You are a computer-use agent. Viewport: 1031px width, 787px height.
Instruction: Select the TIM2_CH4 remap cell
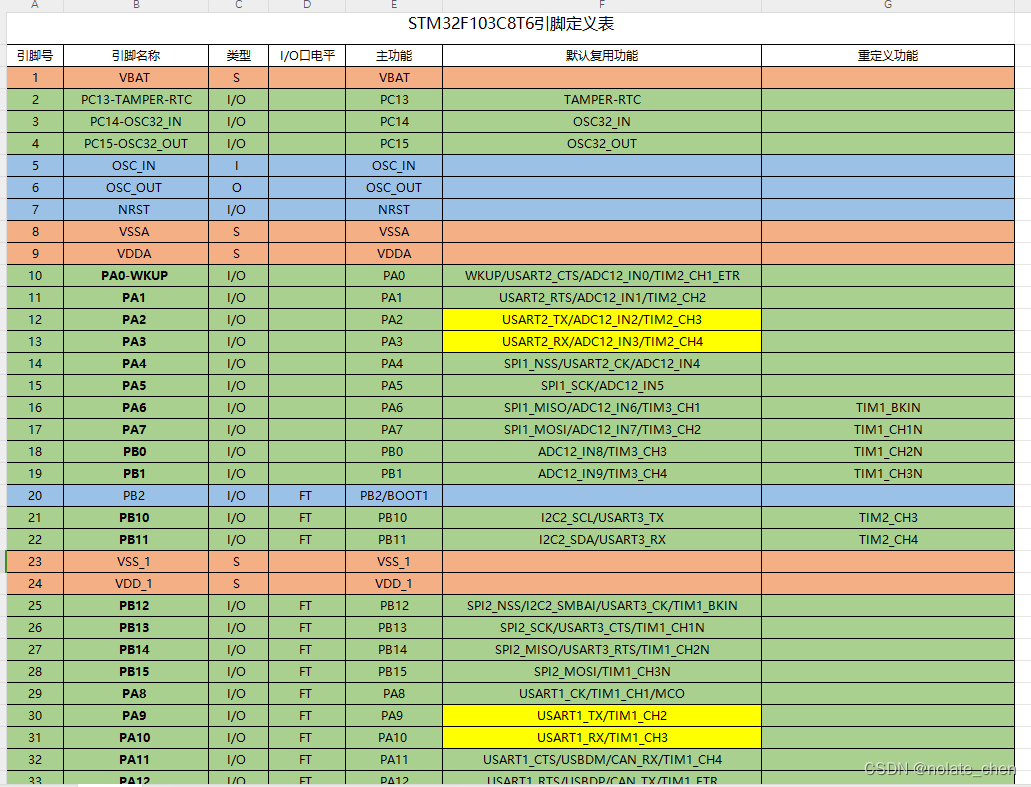tap(888, 540)
